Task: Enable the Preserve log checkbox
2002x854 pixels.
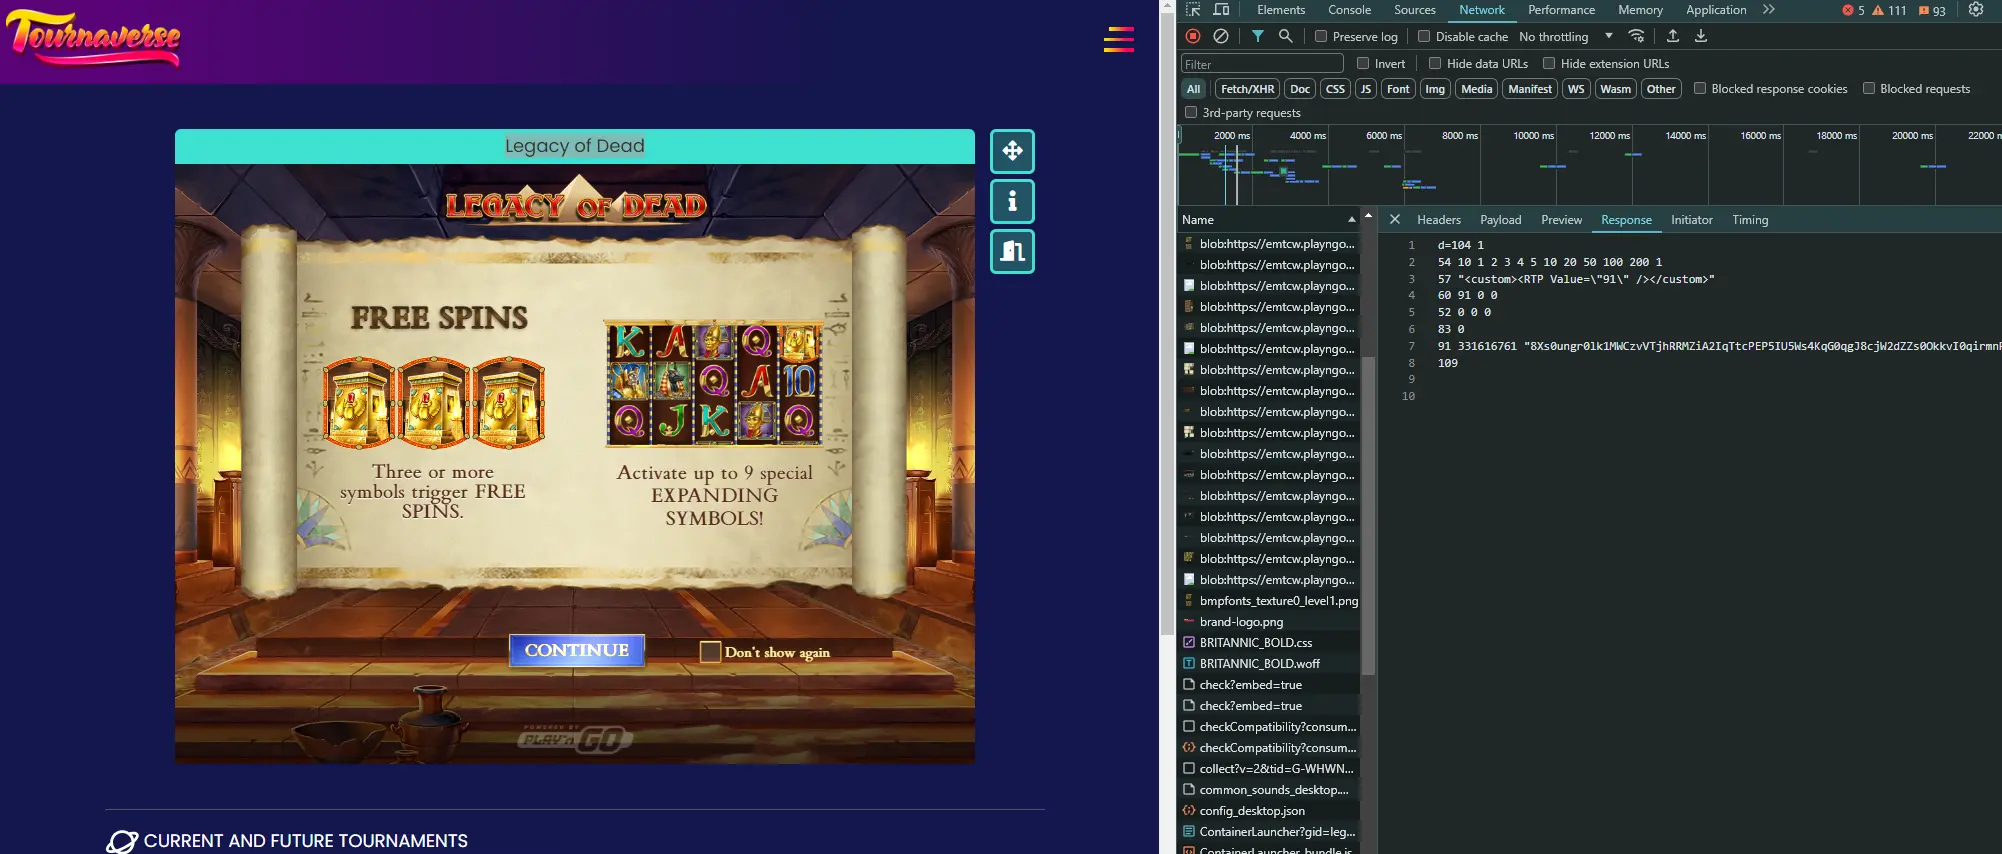Action: (1321, 36)
